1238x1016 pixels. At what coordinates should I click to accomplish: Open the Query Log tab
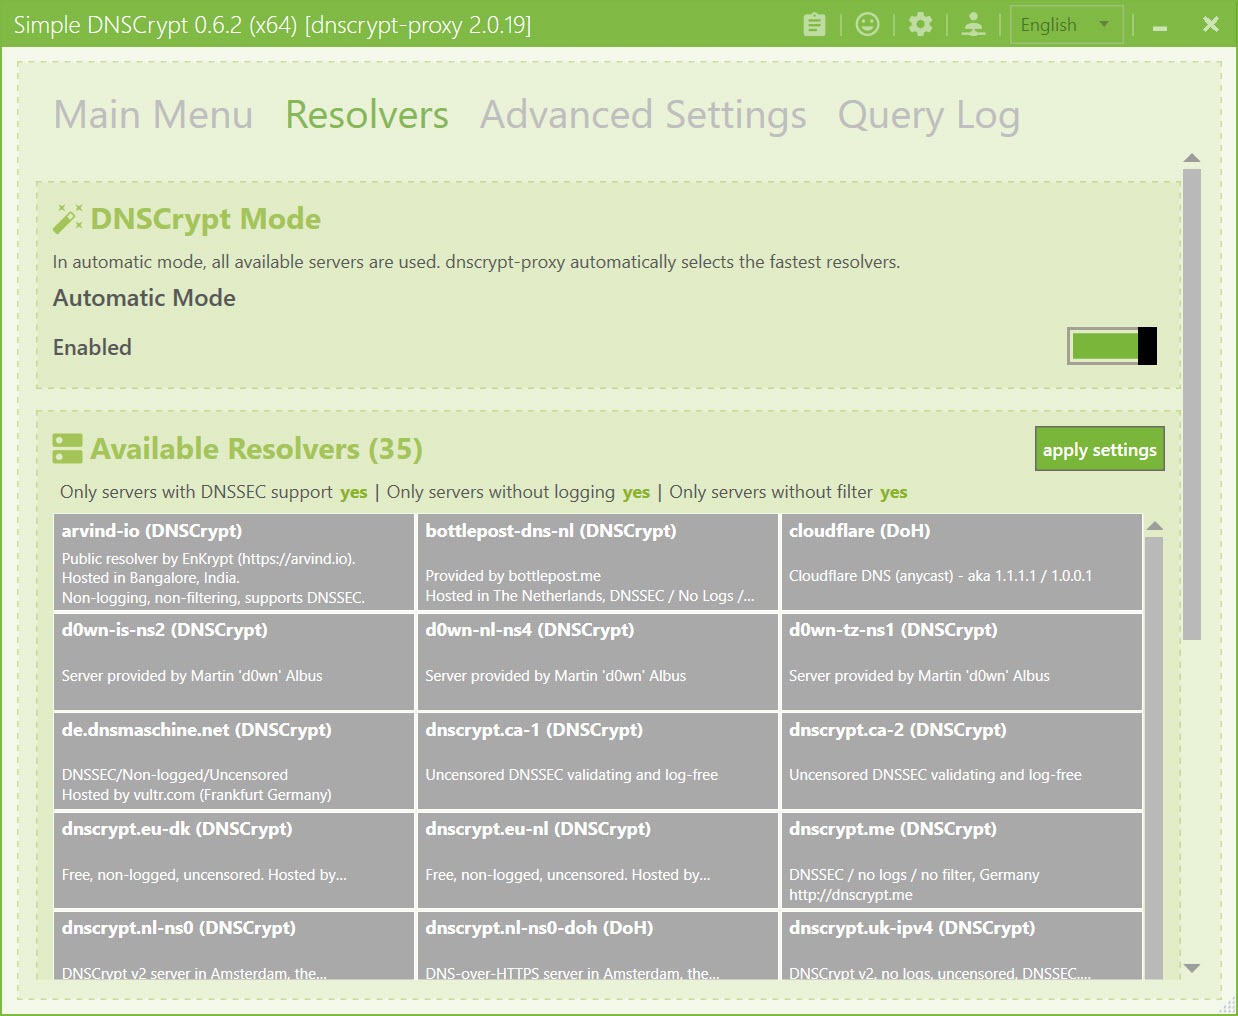928,115
